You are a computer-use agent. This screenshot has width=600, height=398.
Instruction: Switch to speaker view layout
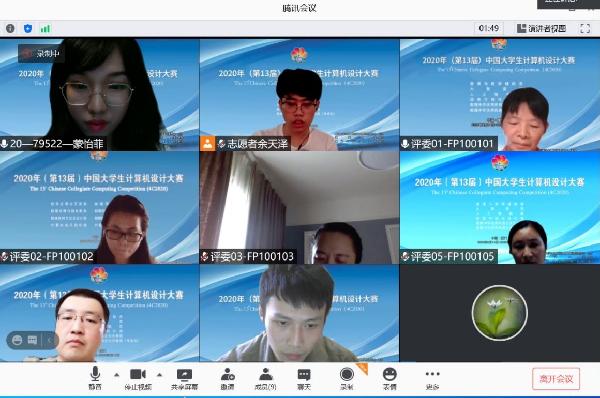point(541,28)
